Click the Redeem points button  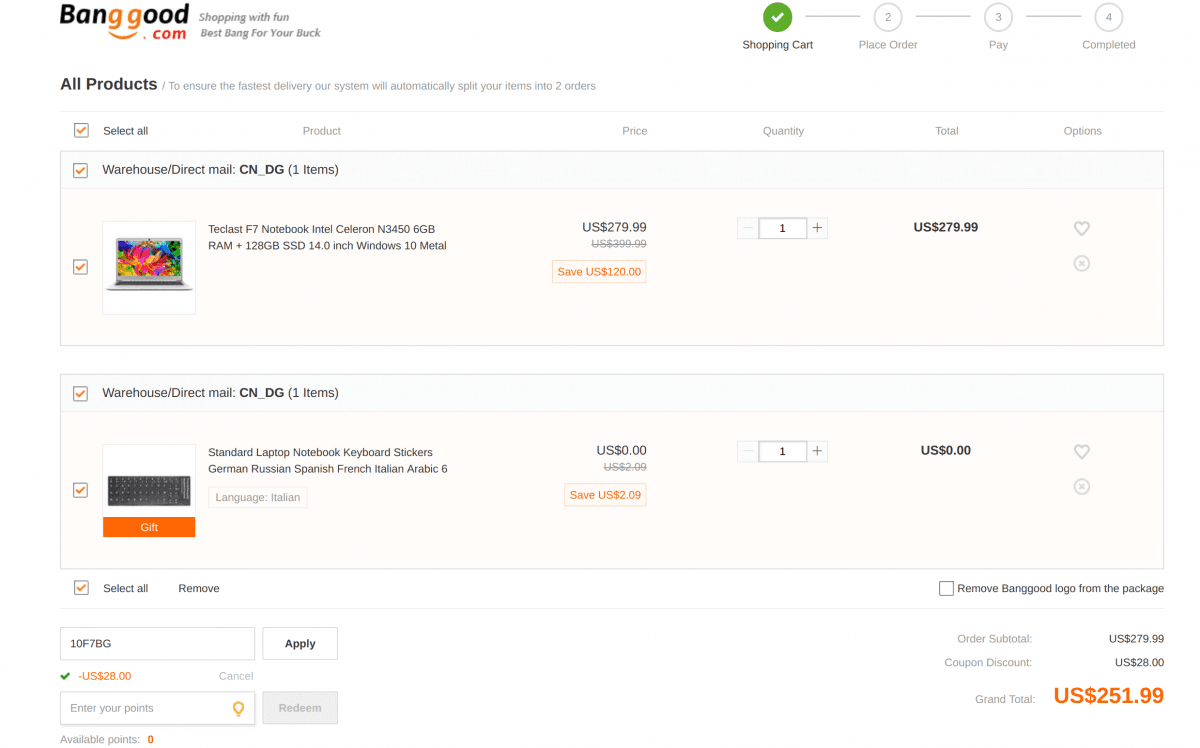(300, 708)
